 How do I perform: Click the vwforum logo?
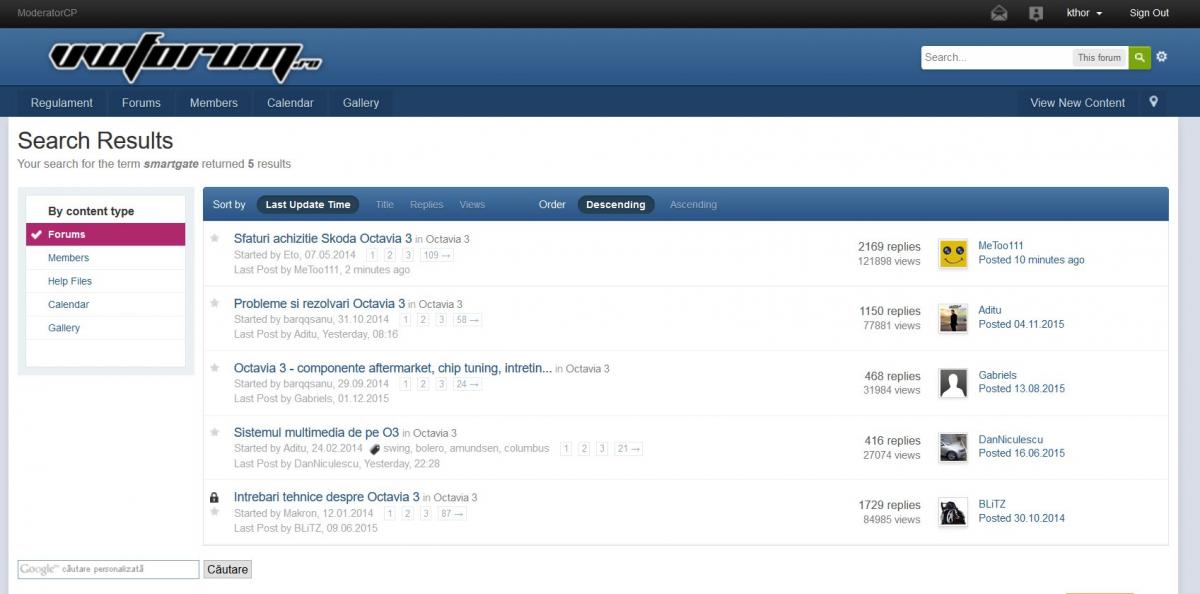[185, 59]
